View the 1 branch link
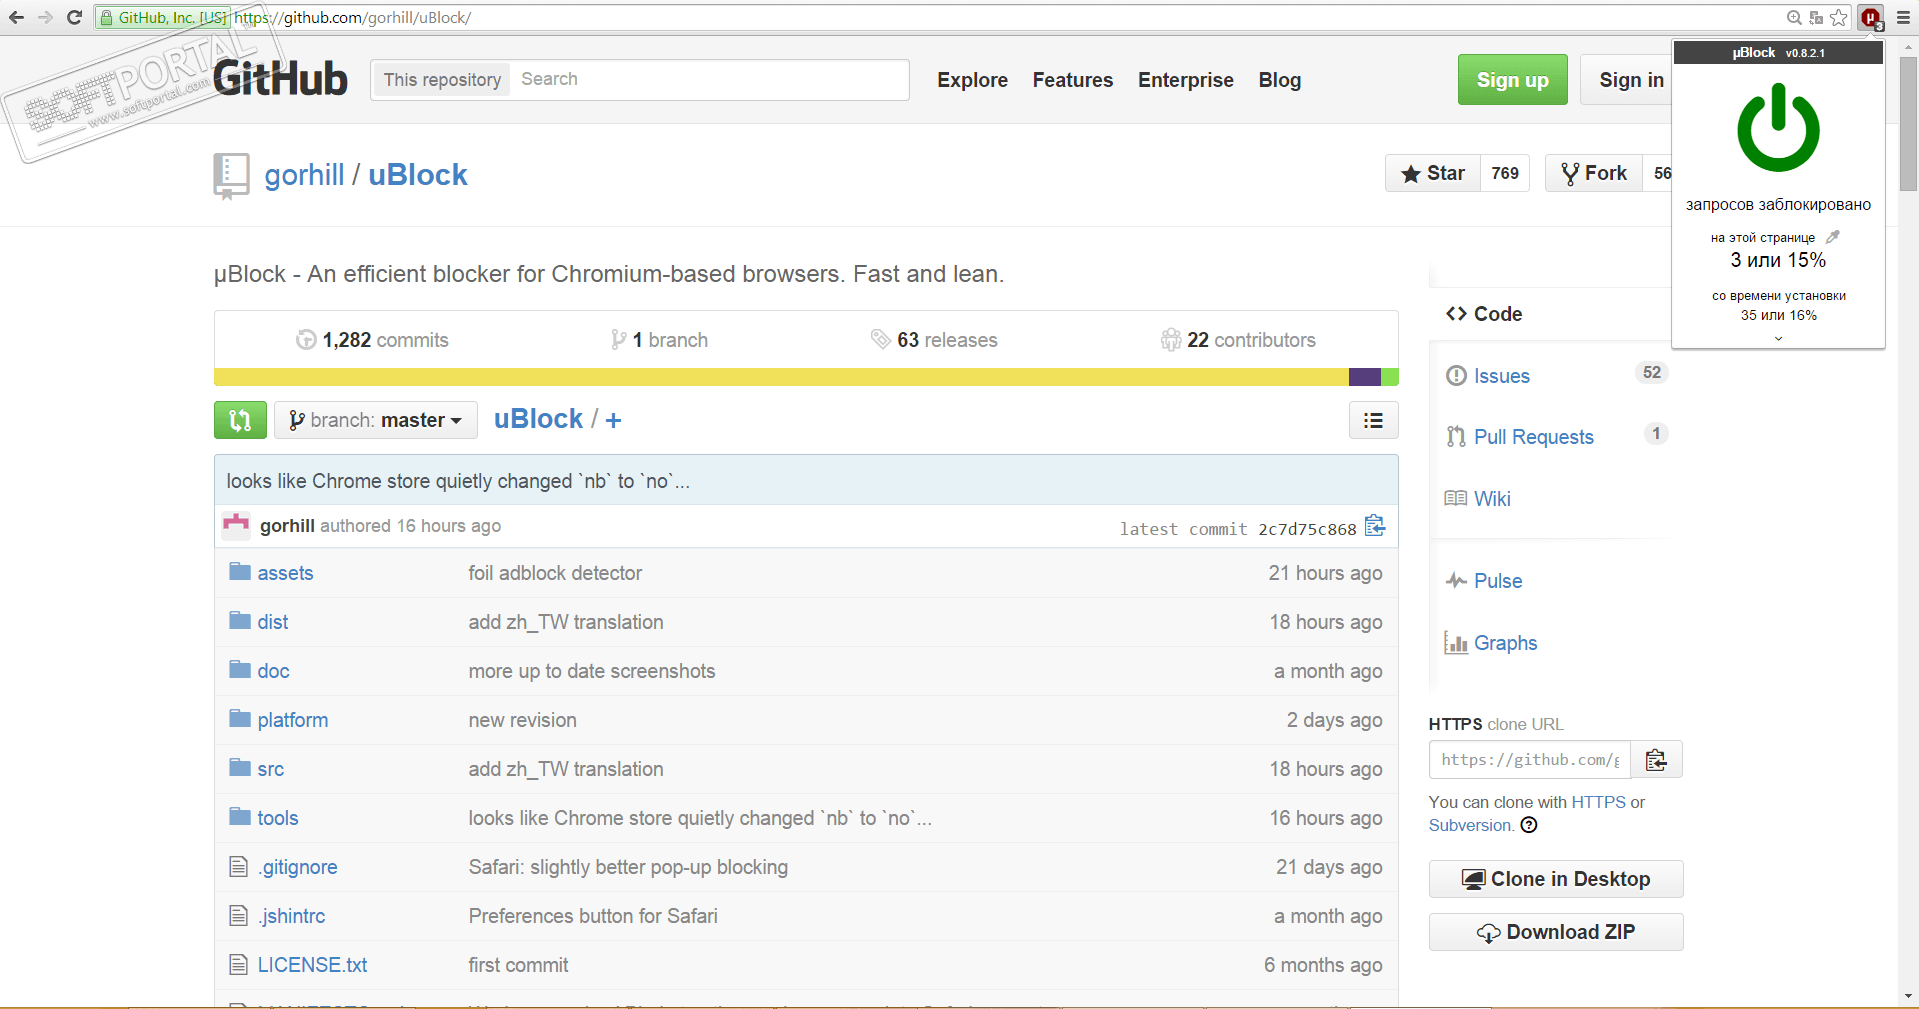 pyautogui.click(x=659, y=340)
